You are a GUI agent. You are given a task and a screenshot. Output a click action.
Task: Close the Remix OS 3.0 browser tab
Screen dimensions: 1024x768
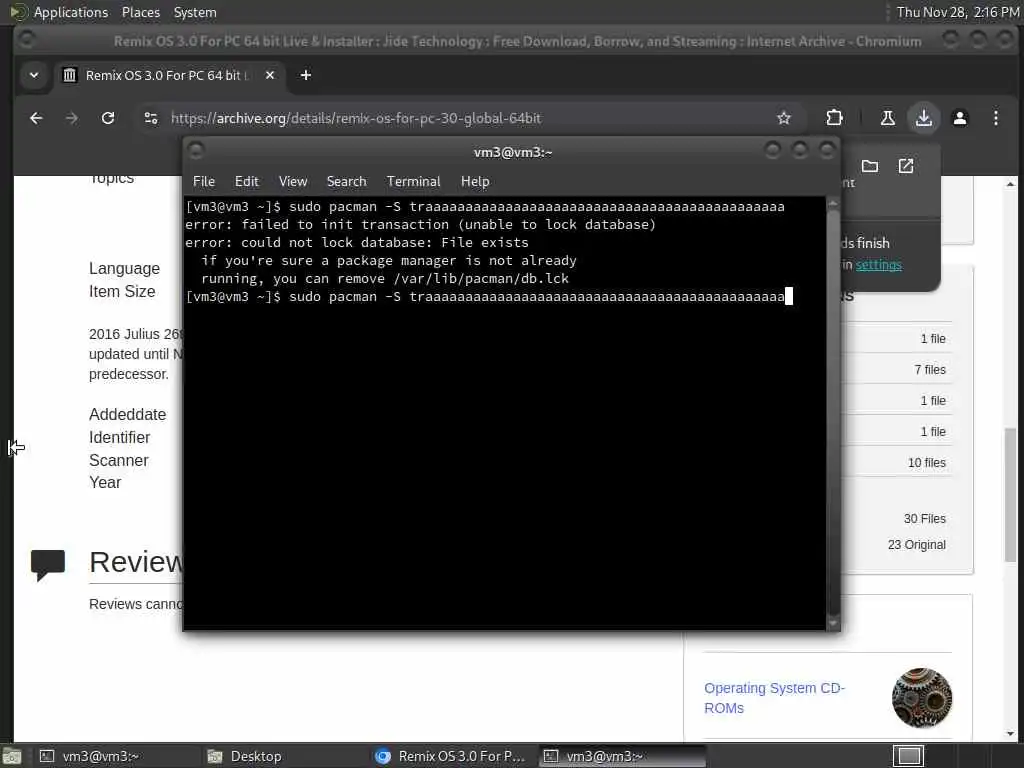tap(270, 75)
